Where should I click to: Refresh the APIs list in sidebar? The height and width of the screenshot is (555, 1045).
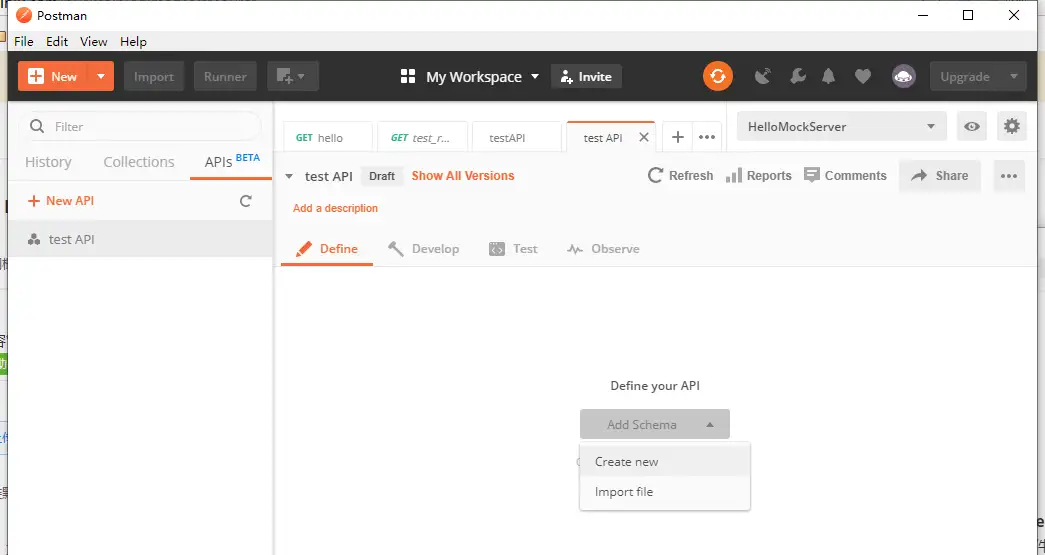pos(246,201)
